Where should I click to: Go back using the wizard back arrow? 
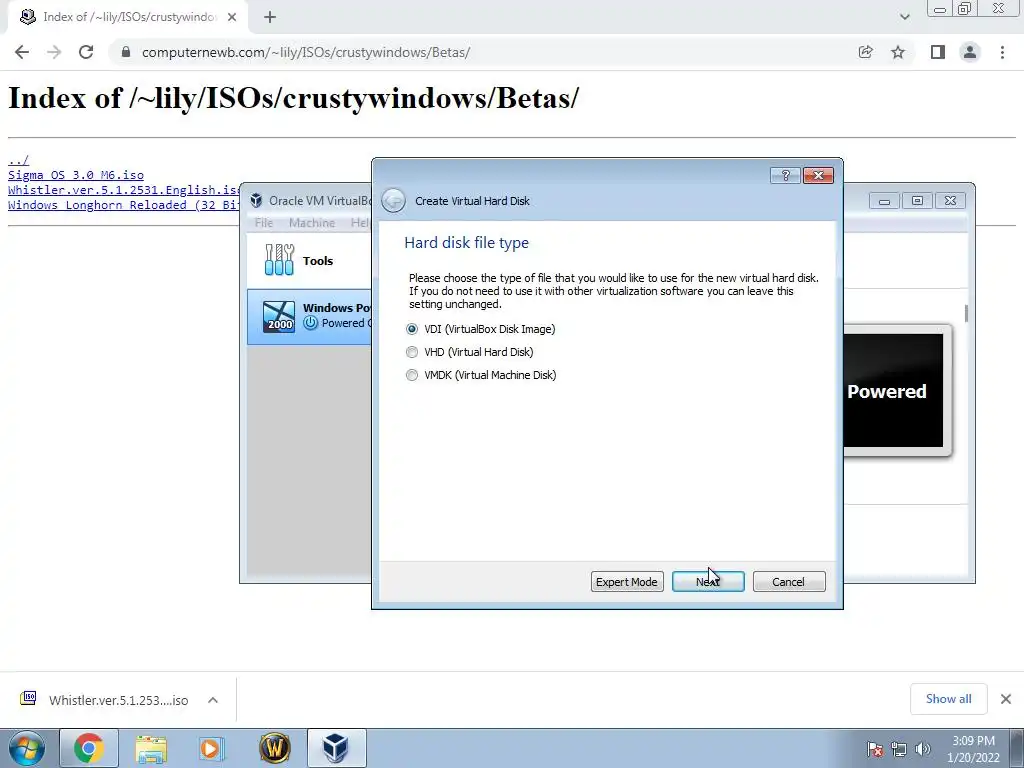coord(393,200)
